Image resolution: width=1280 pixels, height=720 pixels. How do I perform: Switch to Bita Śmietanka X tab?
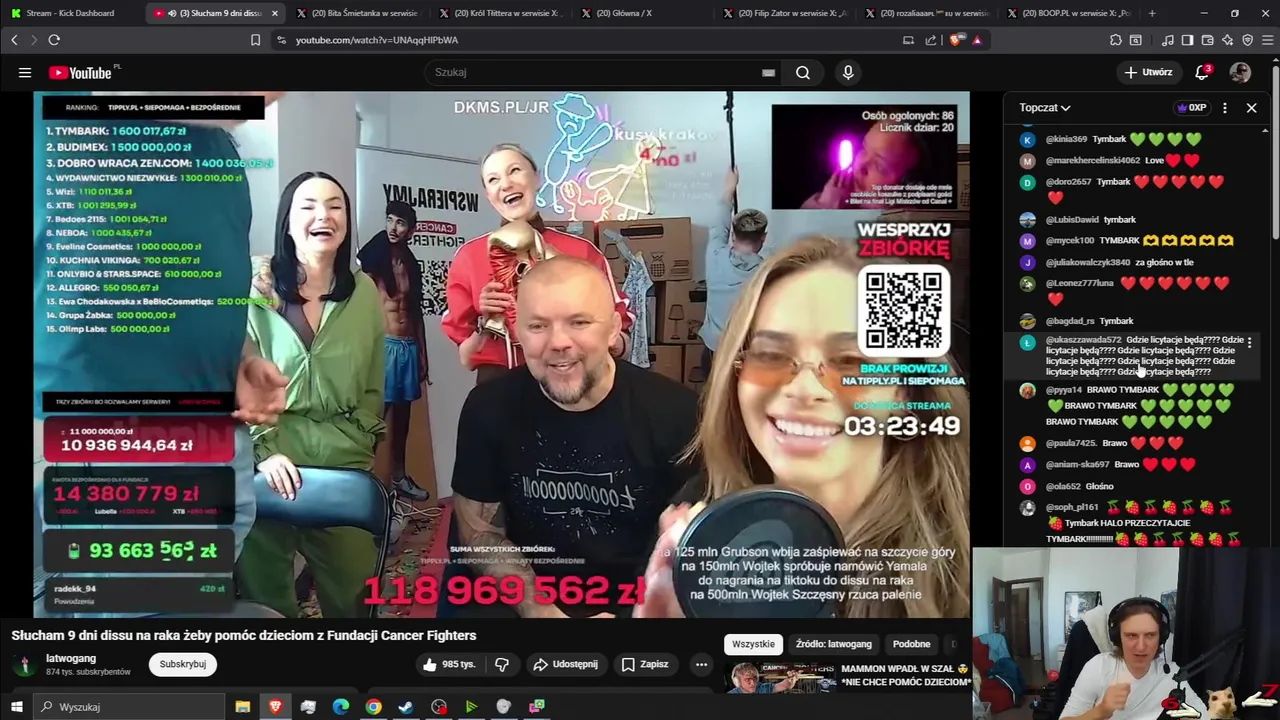click(x=362, y=13)
